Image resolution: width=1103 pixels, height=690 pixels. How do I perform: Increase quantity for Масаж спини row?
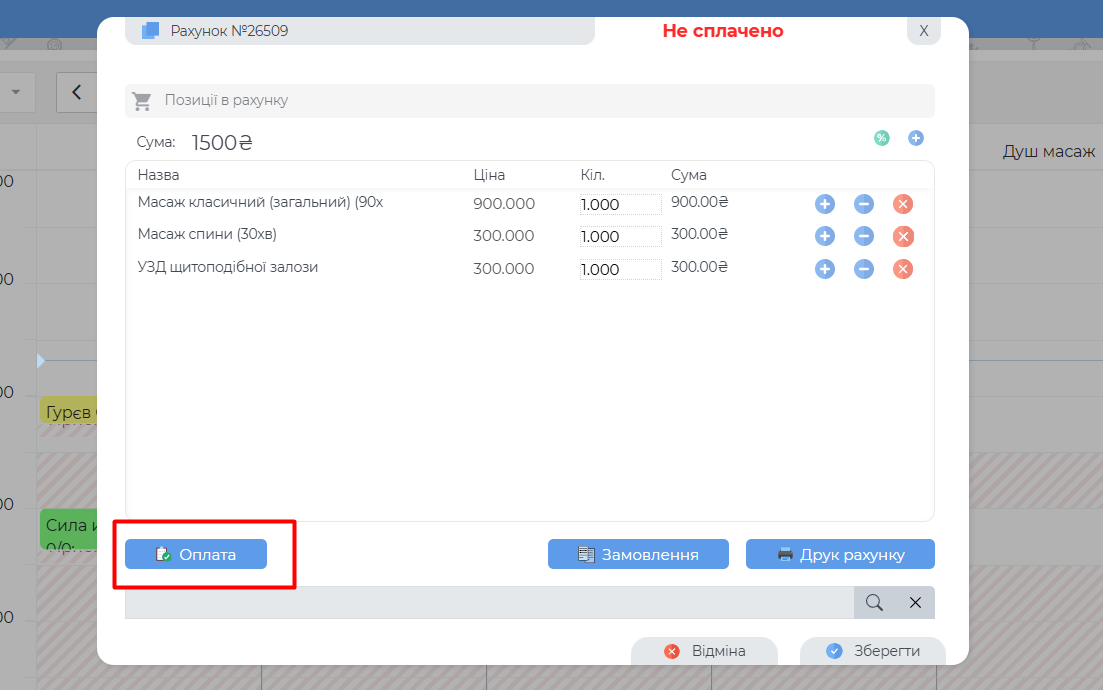pyautogui.click(x=824, y=236)
